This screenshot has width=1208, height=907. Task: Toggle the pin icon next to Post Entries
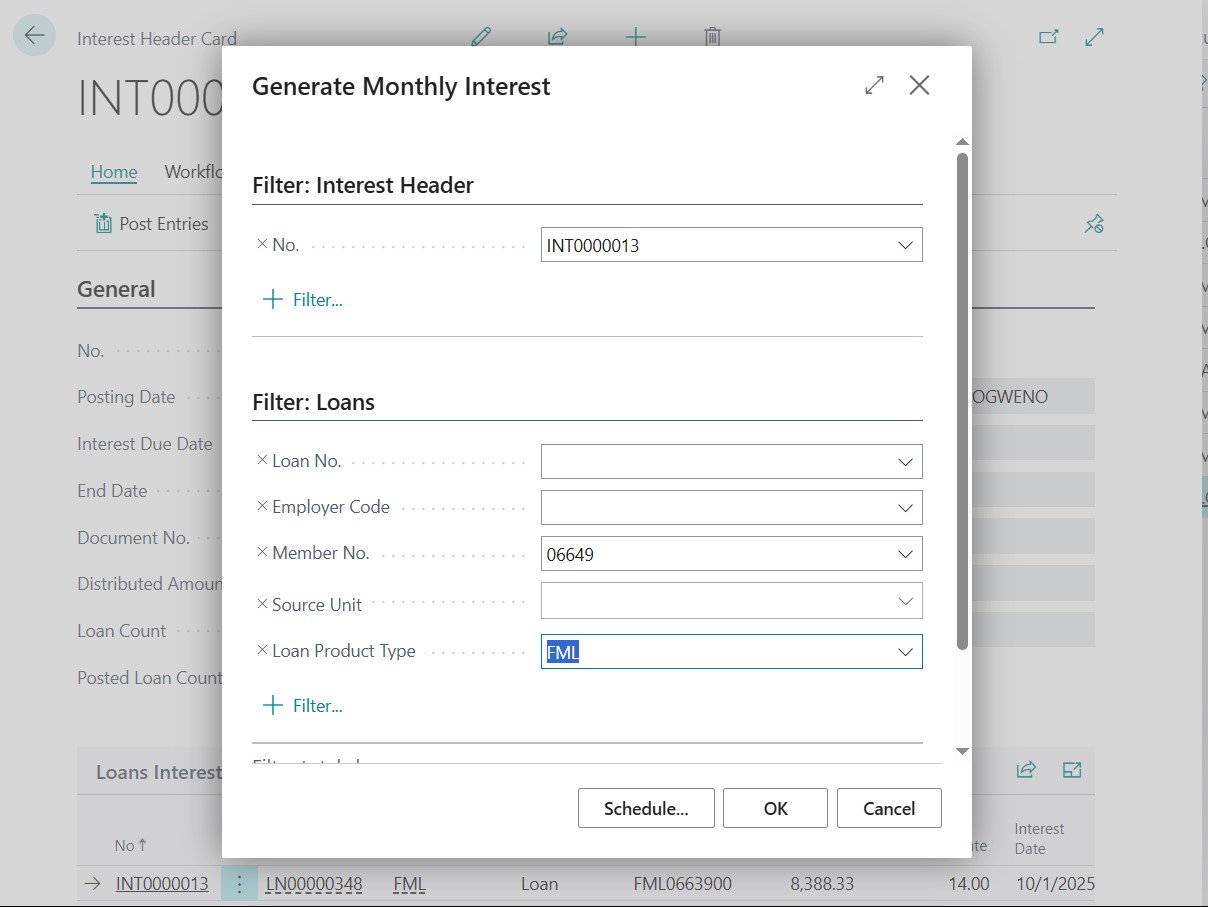pos(1094,223)
